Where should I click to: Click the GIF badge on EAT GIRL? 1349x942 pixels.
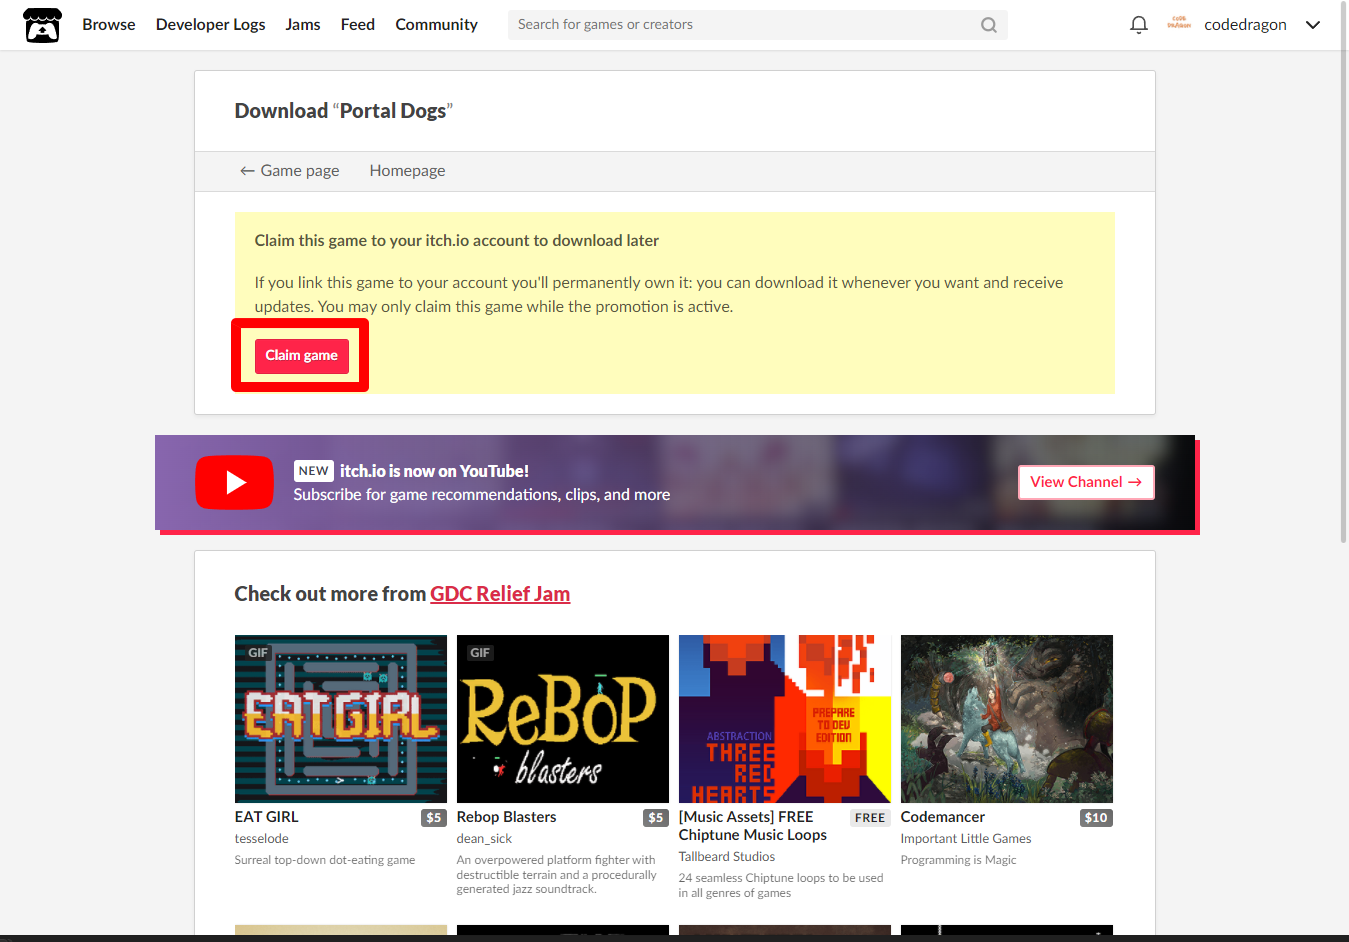click(258, 653)
